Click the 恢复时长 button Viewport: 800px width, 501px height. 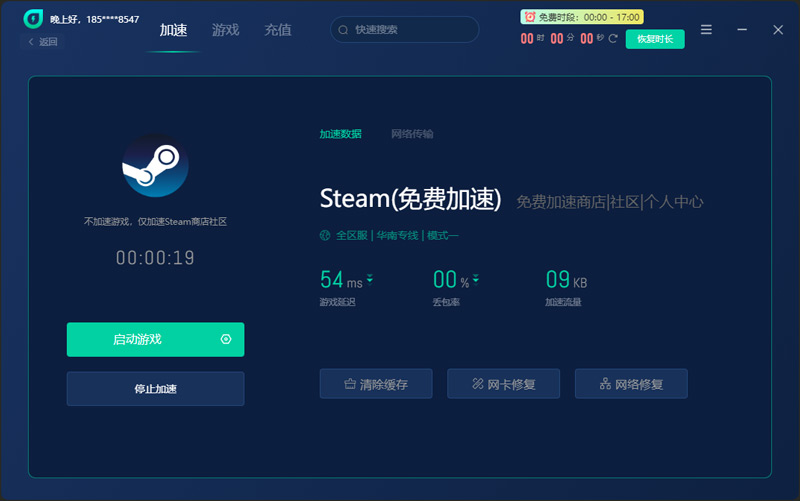(655, 39)
